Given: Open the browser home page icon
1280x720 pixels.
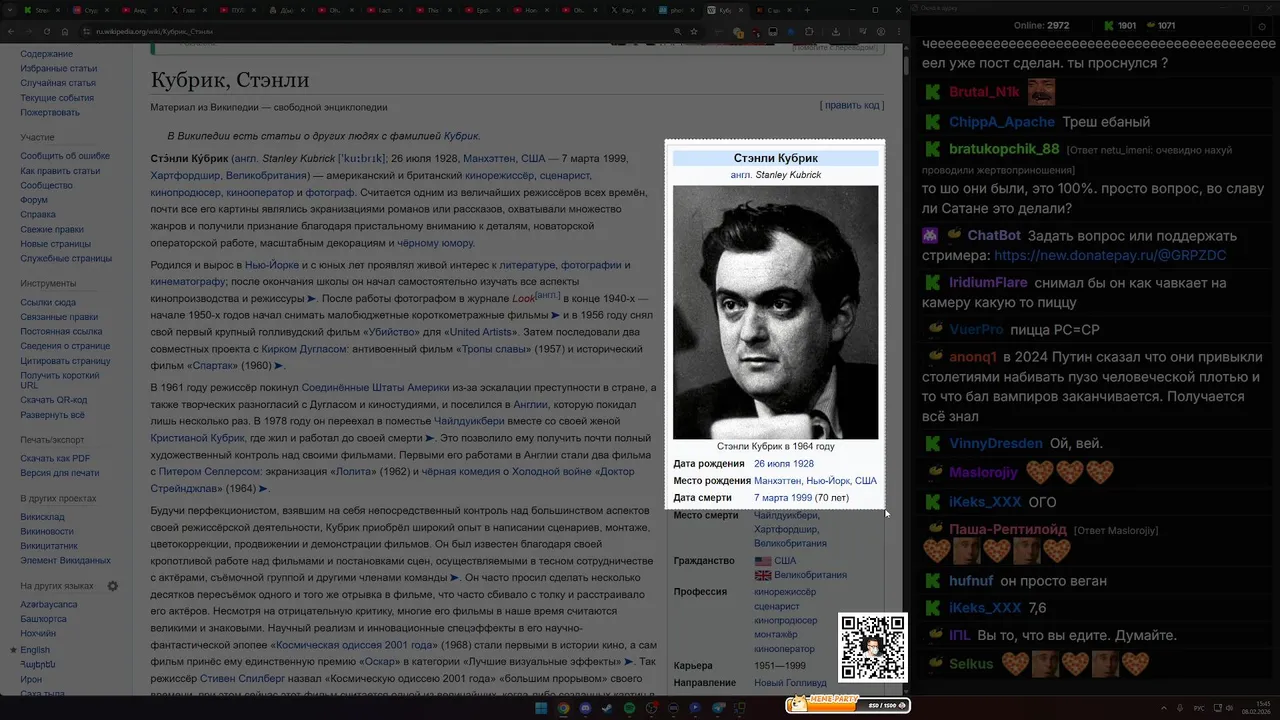Looking at the screenshot, I should 65,31.
